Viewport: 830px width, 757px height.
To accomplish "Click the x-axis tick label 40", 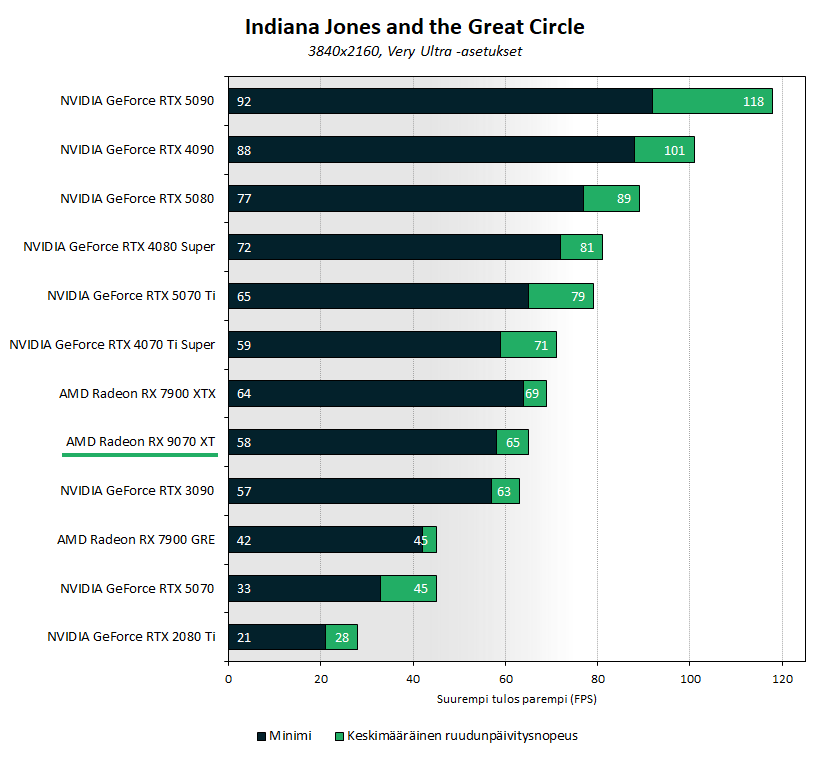I will pyautogui.click(x=413, y=679).
